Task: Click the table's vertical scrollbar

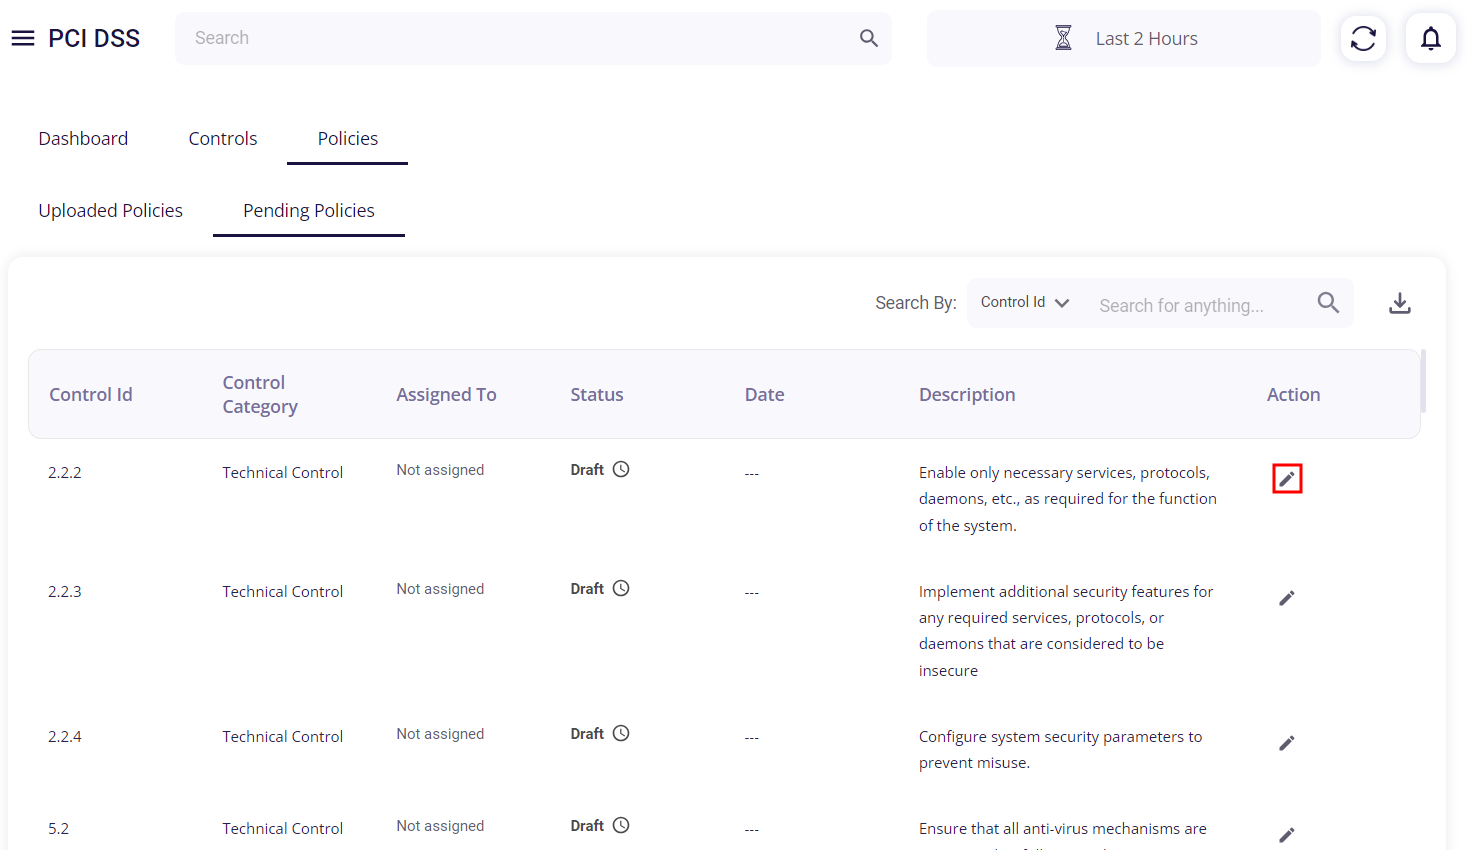Action: 1423,381
